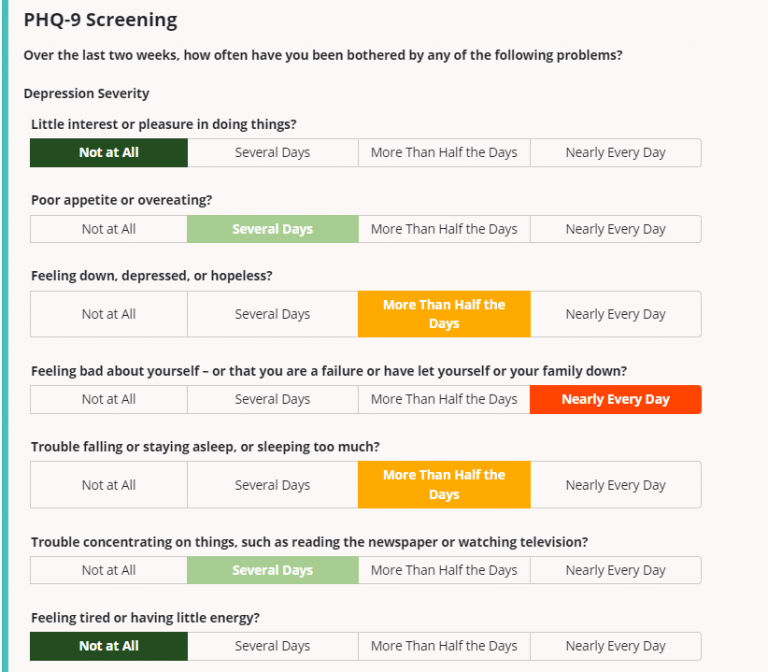This screenshot has height=672, width=768.
Task: Pick 'Not at All' for trouble concentrating
Action: point(109,570)
